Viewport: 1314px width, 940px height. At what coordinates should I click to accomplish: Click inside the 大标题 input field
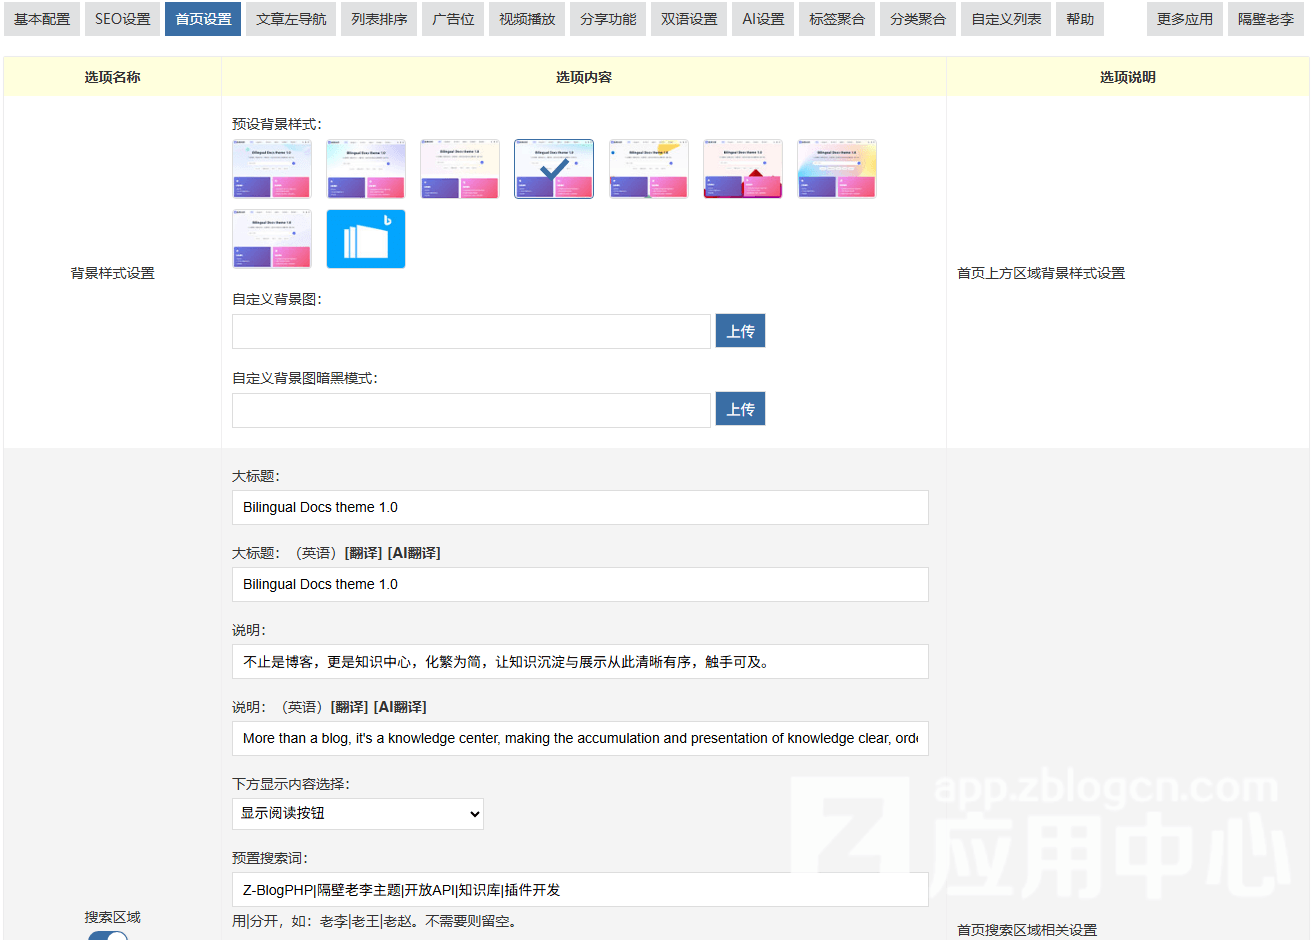pos(580,507)
